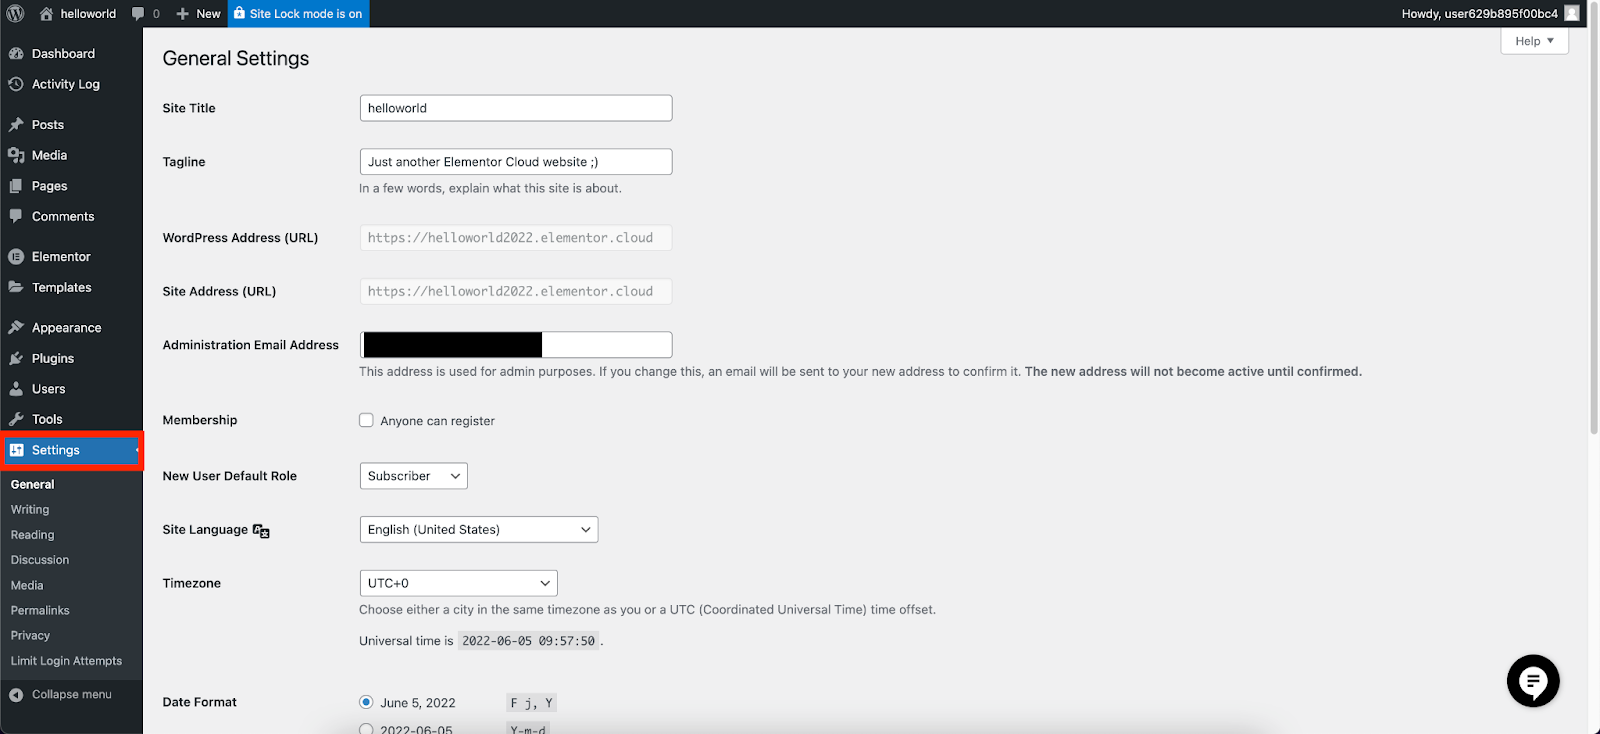The height and width of the screenshot is (734, 1600).
Task: Open the Templates menu item
Action: tap(71, 287)
